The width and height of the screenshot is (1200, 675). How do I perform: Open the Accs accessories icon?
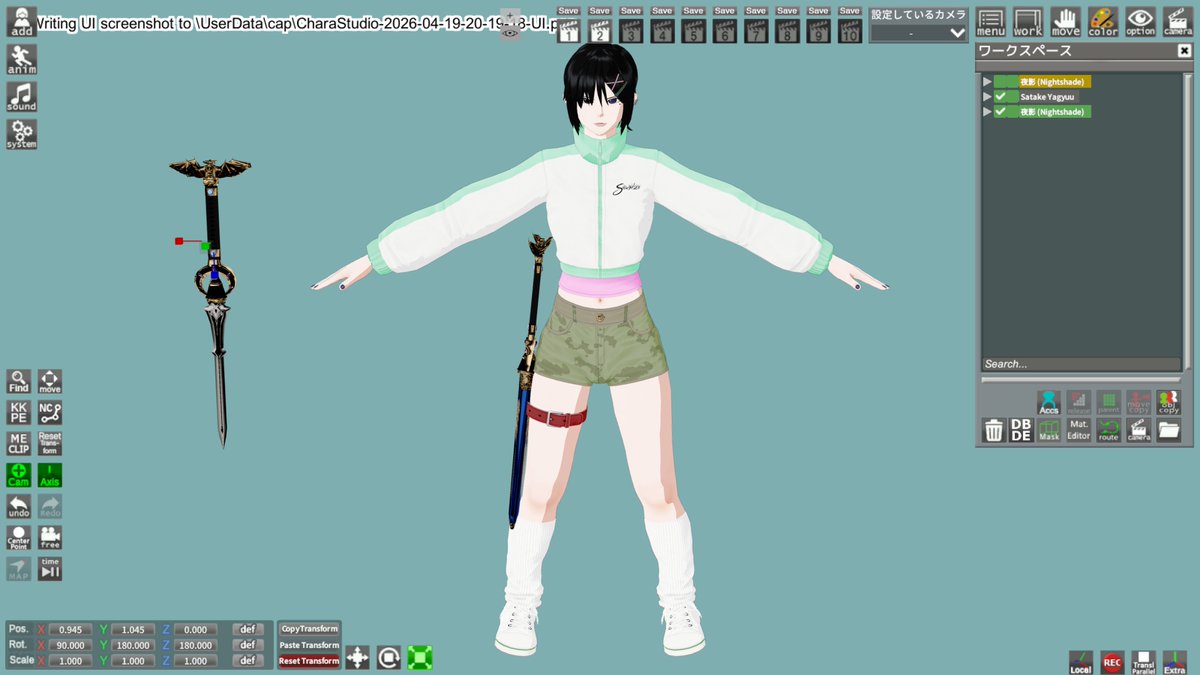1049,403
